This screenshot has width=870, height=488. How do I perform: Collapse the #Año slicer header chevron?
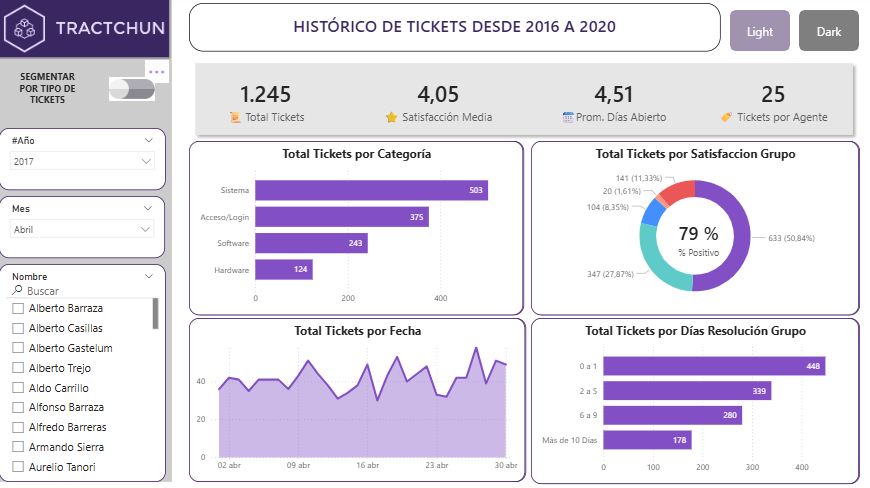coord(148,140)
